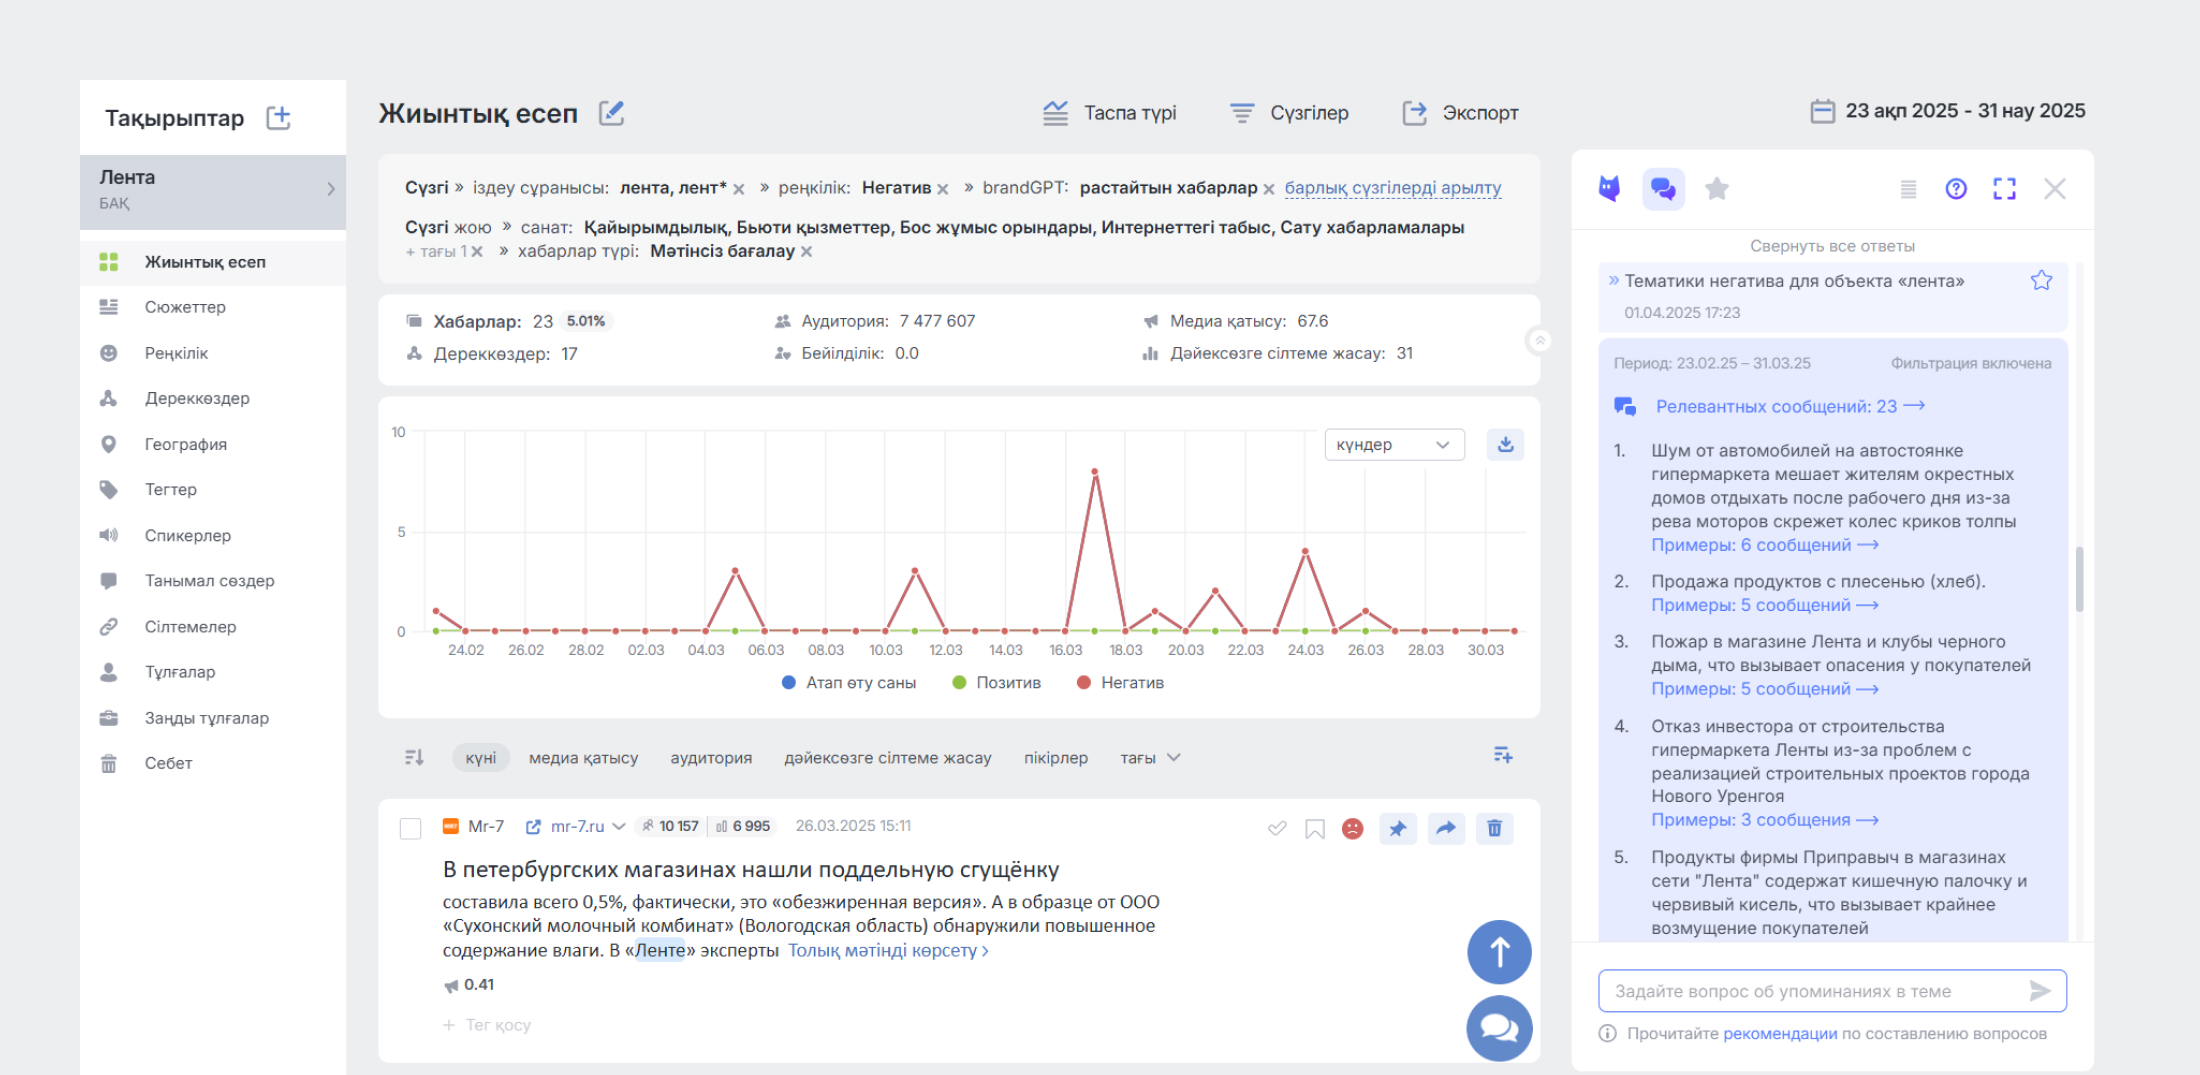The width and height of the screenshot is (2200, 1075).
Task: Download the chart with download icon
Action: (x=1505, y=445)
